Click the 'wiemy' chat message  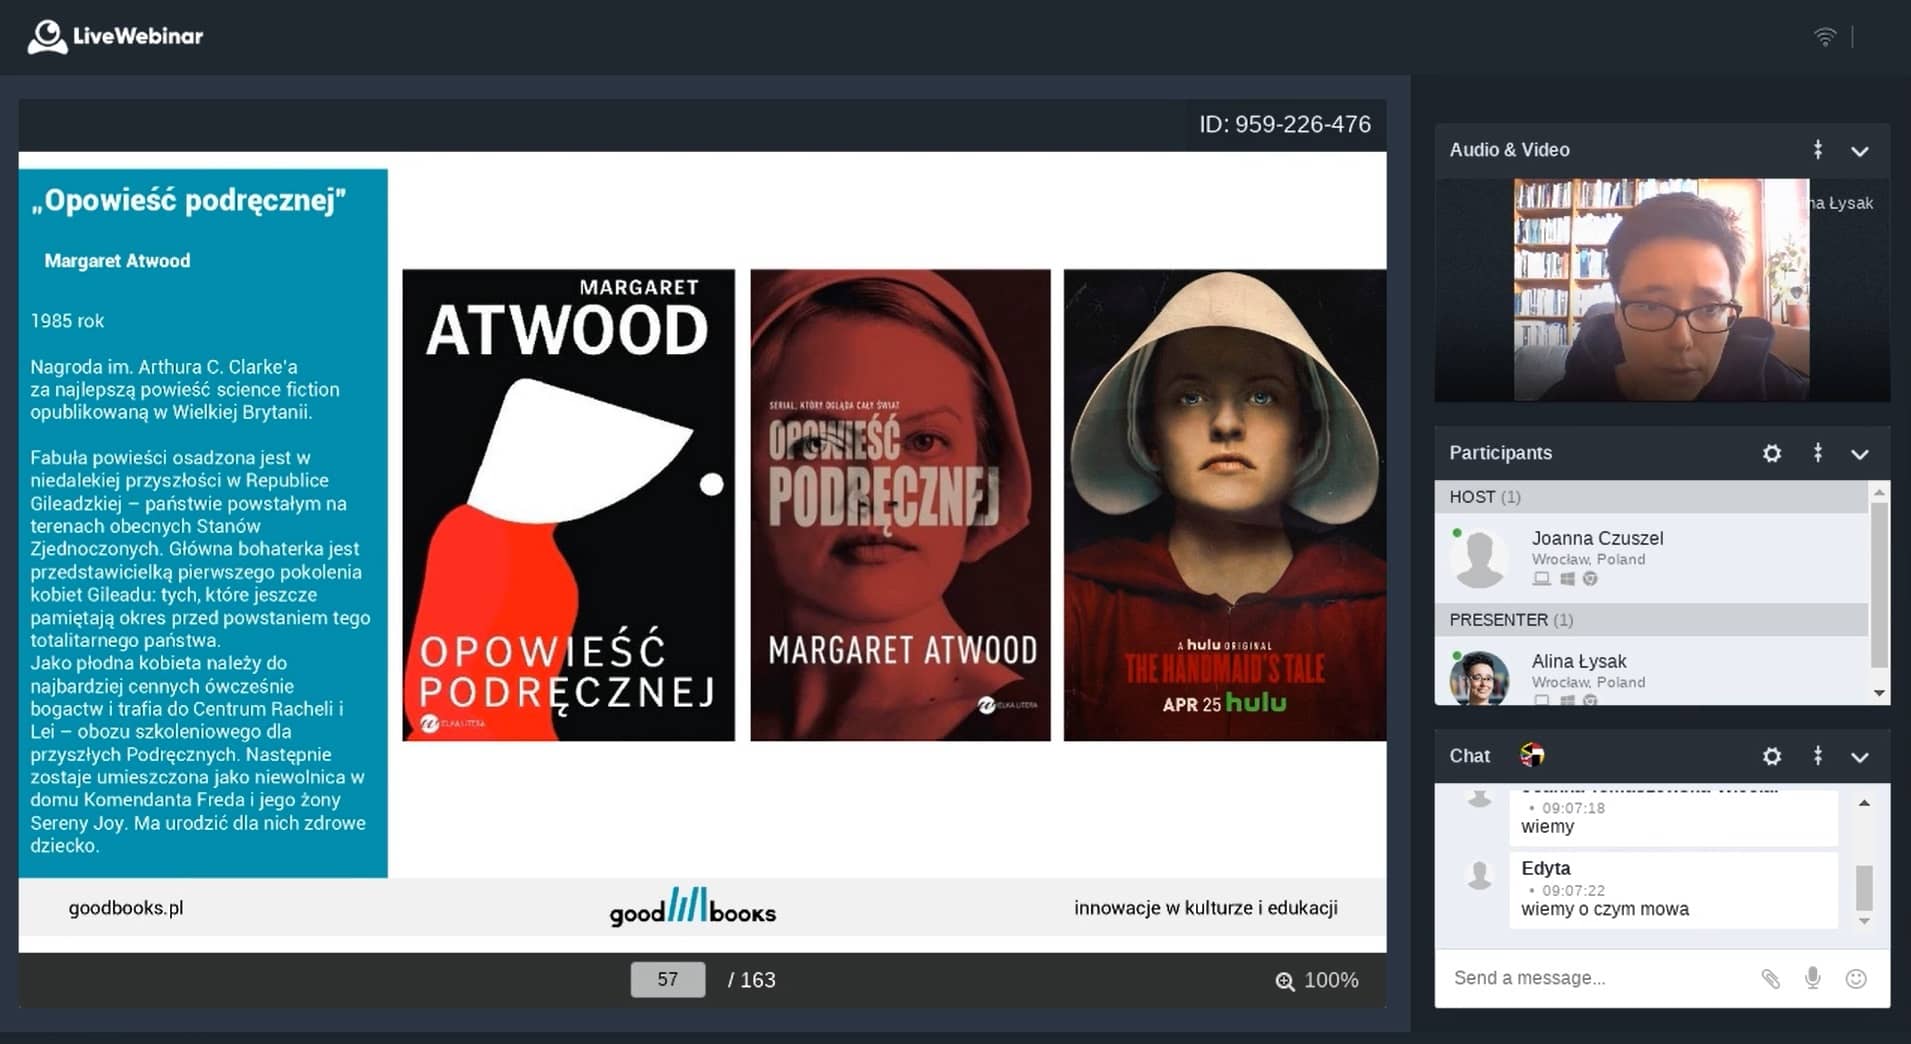pos(1673,818)
